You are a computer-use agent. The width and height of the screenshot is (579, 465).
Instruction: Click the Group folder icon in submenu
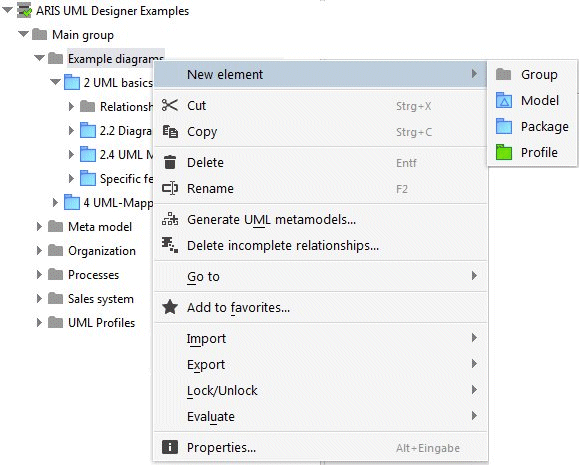[503, 74]
